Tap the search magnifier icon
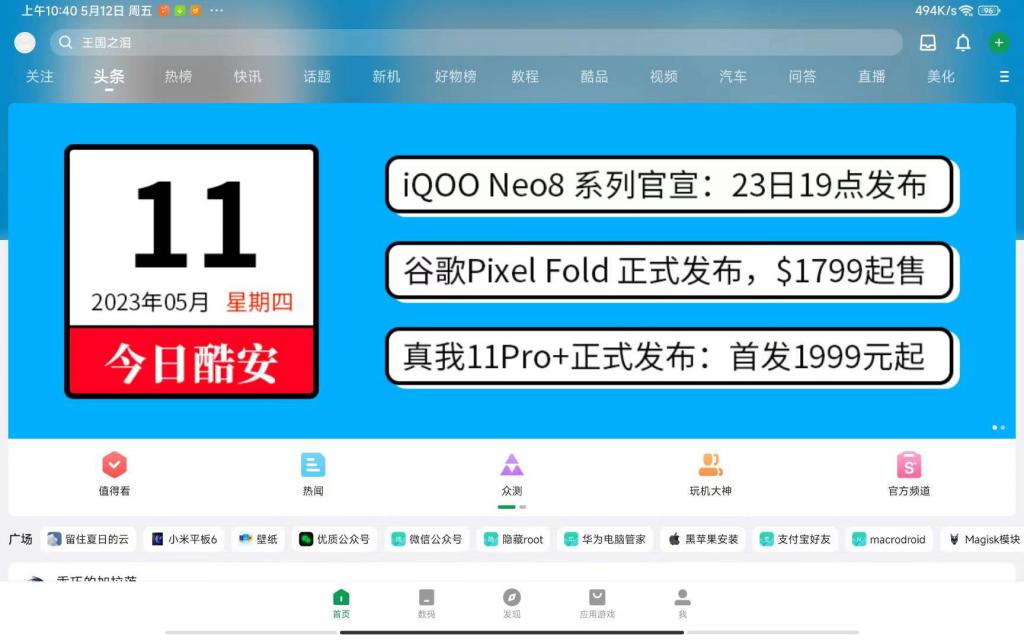This screenshot has height=640, width=1024. pyautogui.click(x=65, y=42)
